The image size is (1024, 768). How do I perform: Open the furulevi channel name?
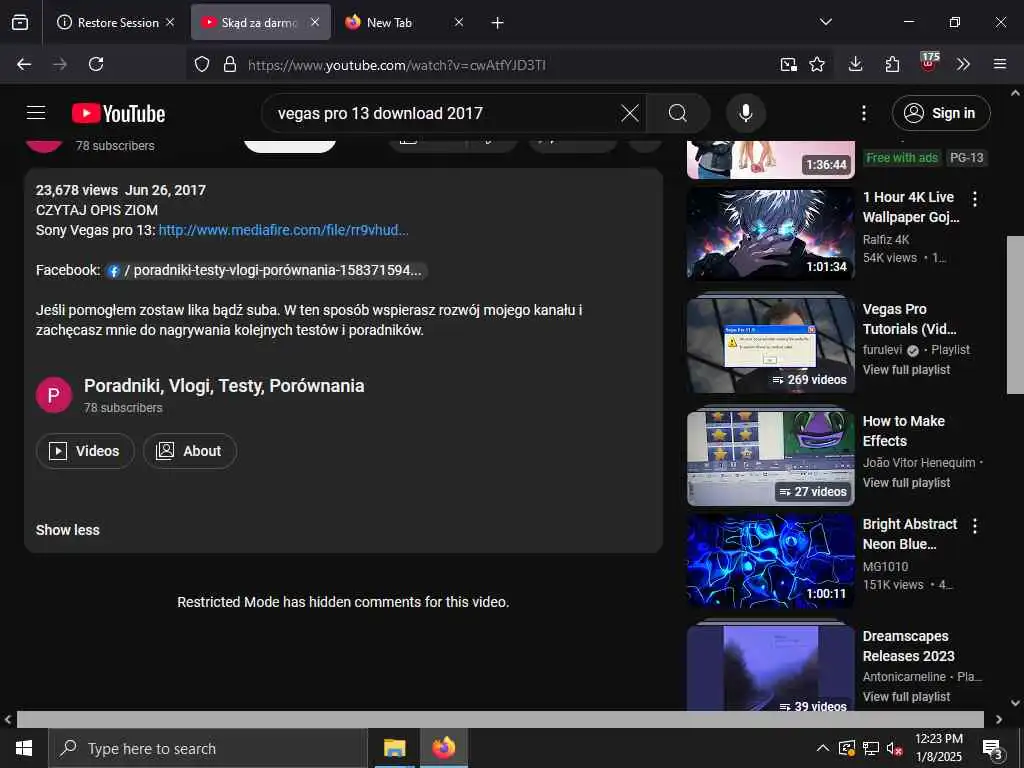click(x=882, y=350)
